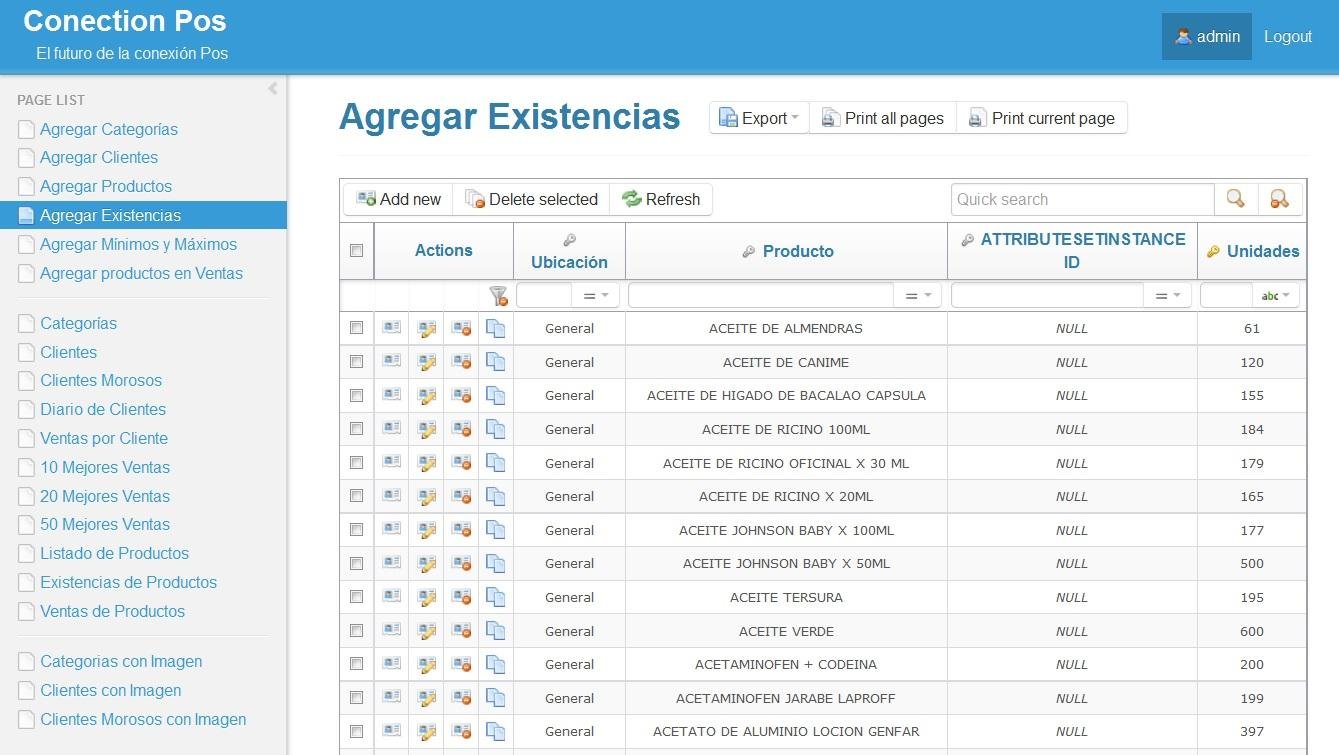Select the copy record icon for ACEITE VERDE
The height and width of the screenshot is (755, 1339).
pos(495,630)
